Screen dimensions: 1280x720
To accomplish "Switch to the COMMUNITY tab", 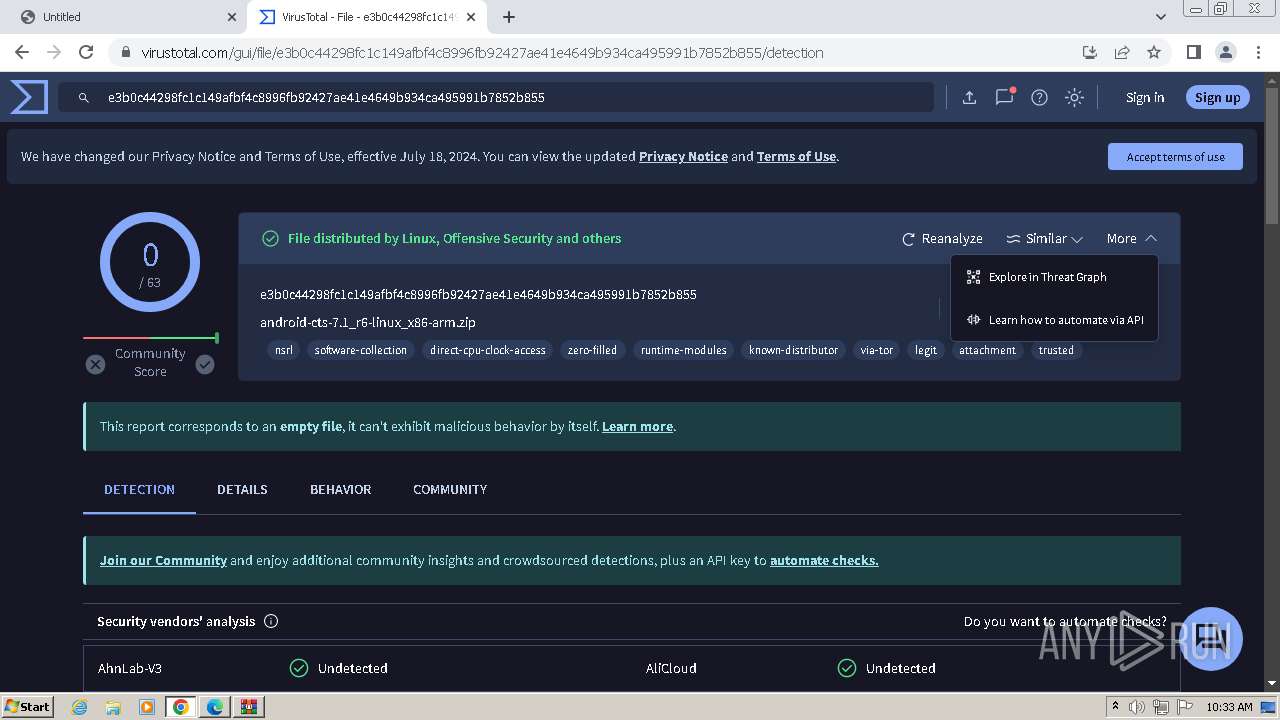I will [x=450, y=489].
